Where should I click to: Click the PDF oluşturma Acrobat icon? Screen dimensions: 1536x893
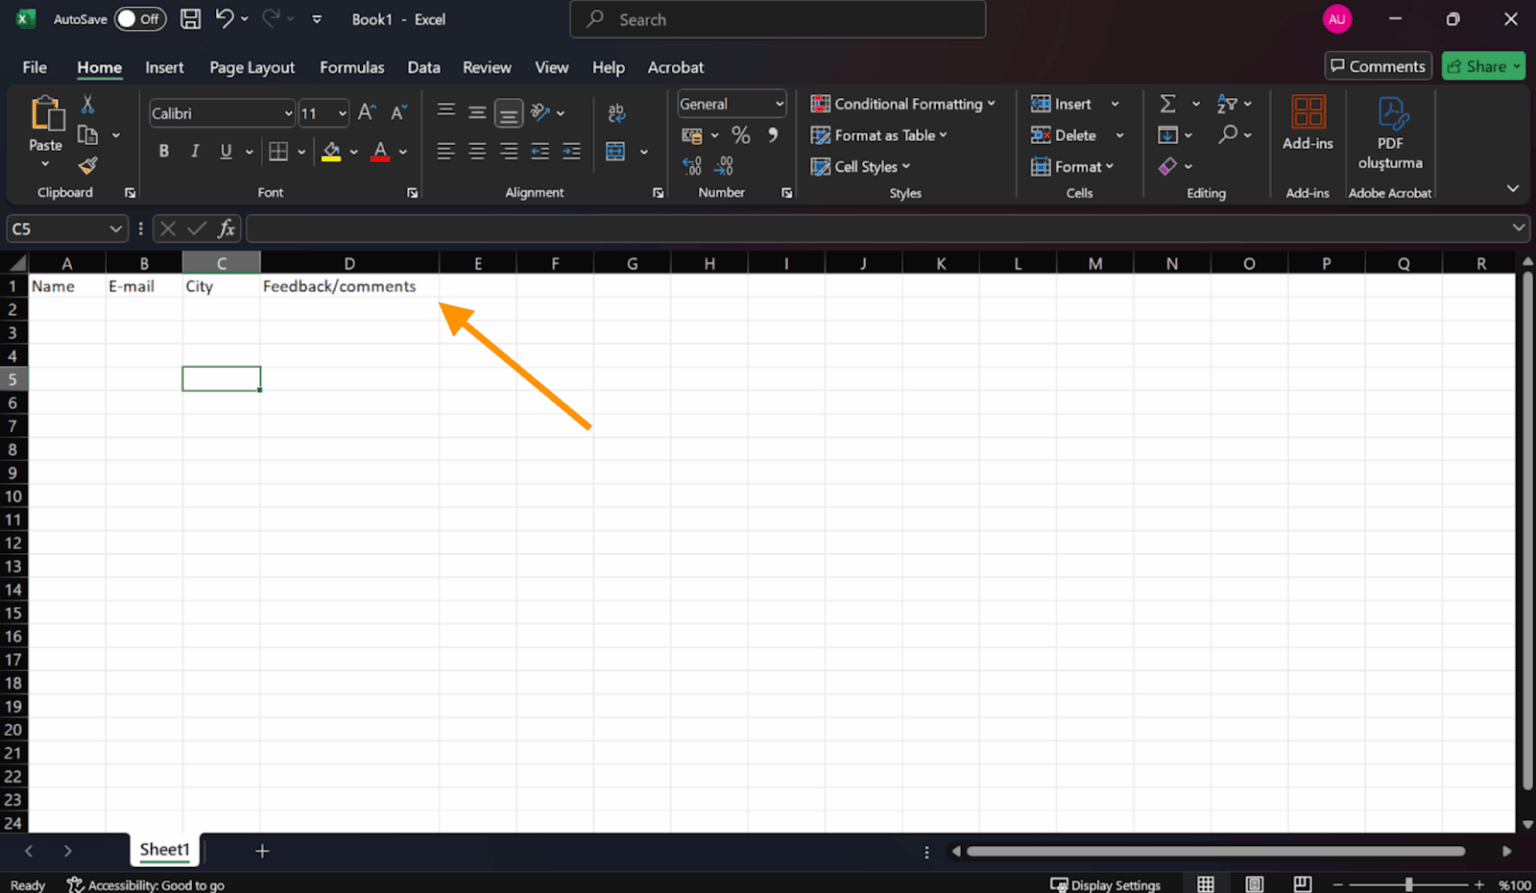(1390, 130)
